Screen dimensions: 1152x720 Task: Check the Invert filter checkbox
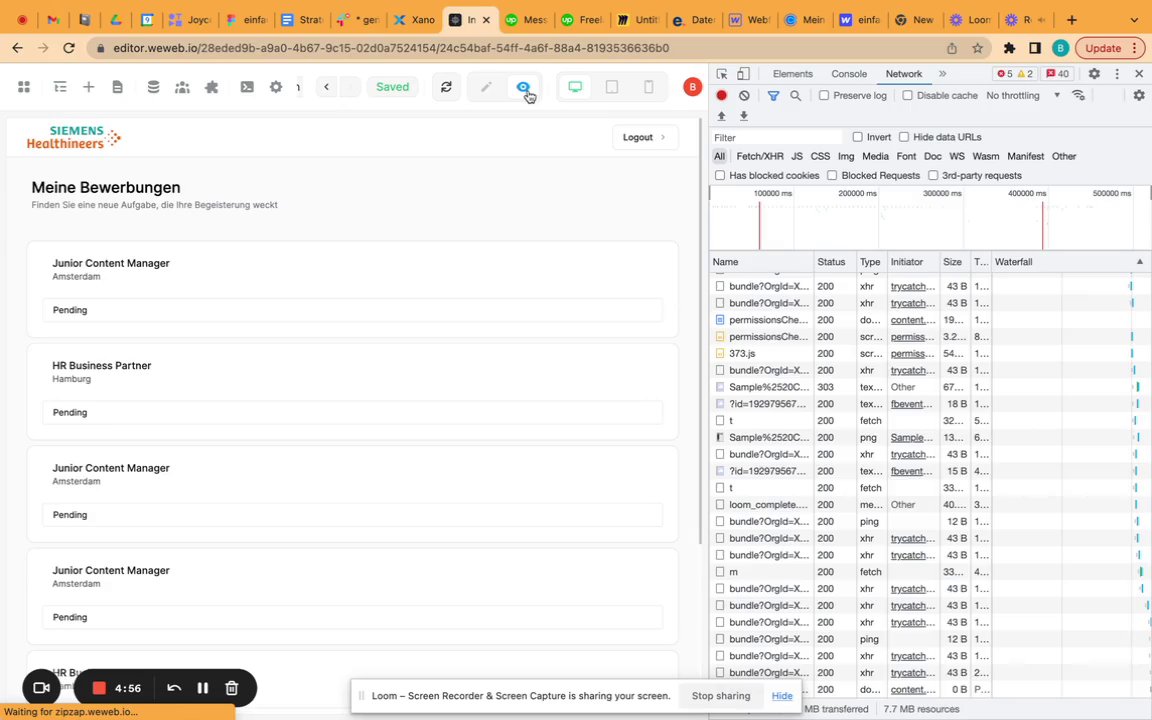pos(857,137)
